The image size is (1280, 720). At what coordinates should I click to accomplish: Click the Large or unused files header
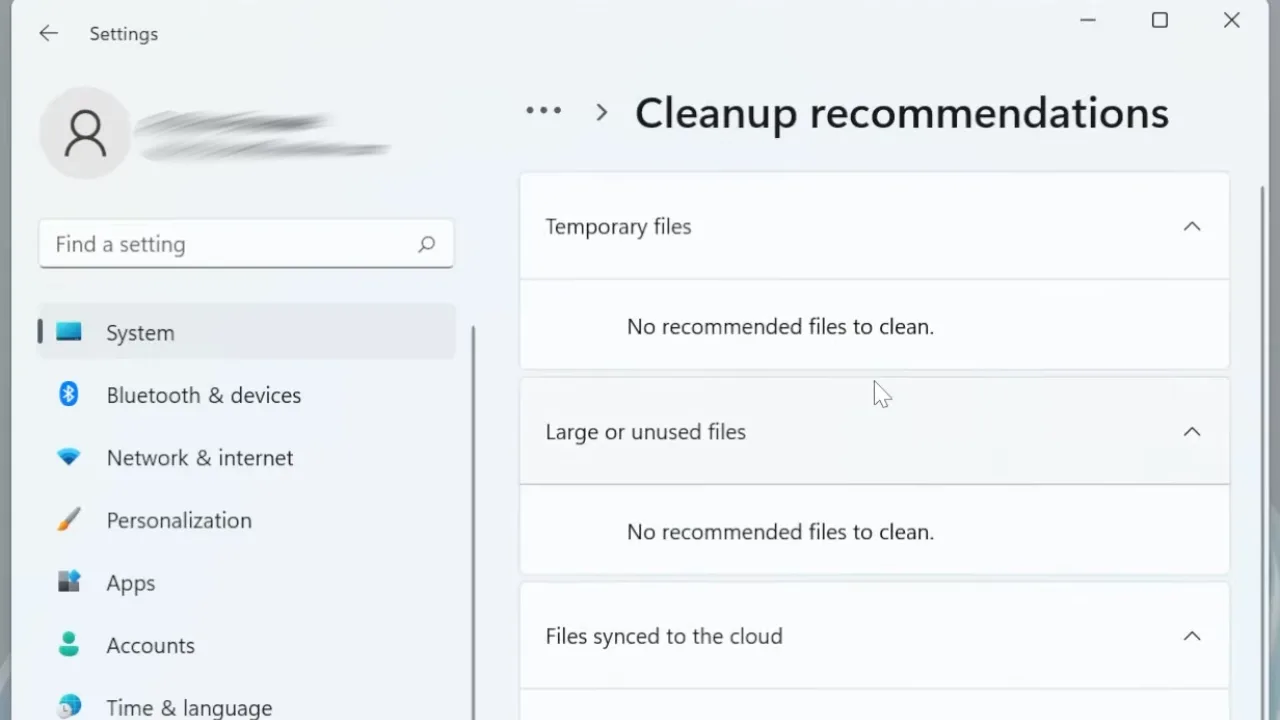(645, 431)
